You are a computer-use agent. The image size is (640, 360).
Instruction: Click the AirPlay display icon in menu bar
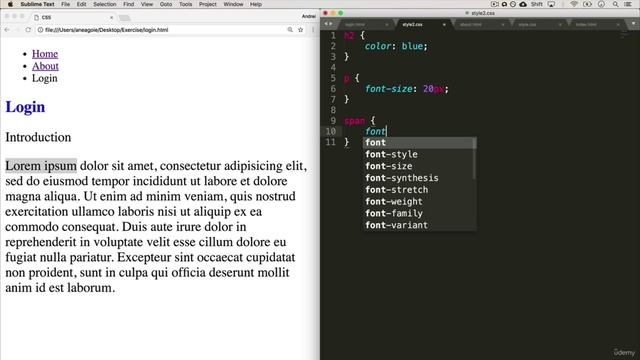[551, 4]
